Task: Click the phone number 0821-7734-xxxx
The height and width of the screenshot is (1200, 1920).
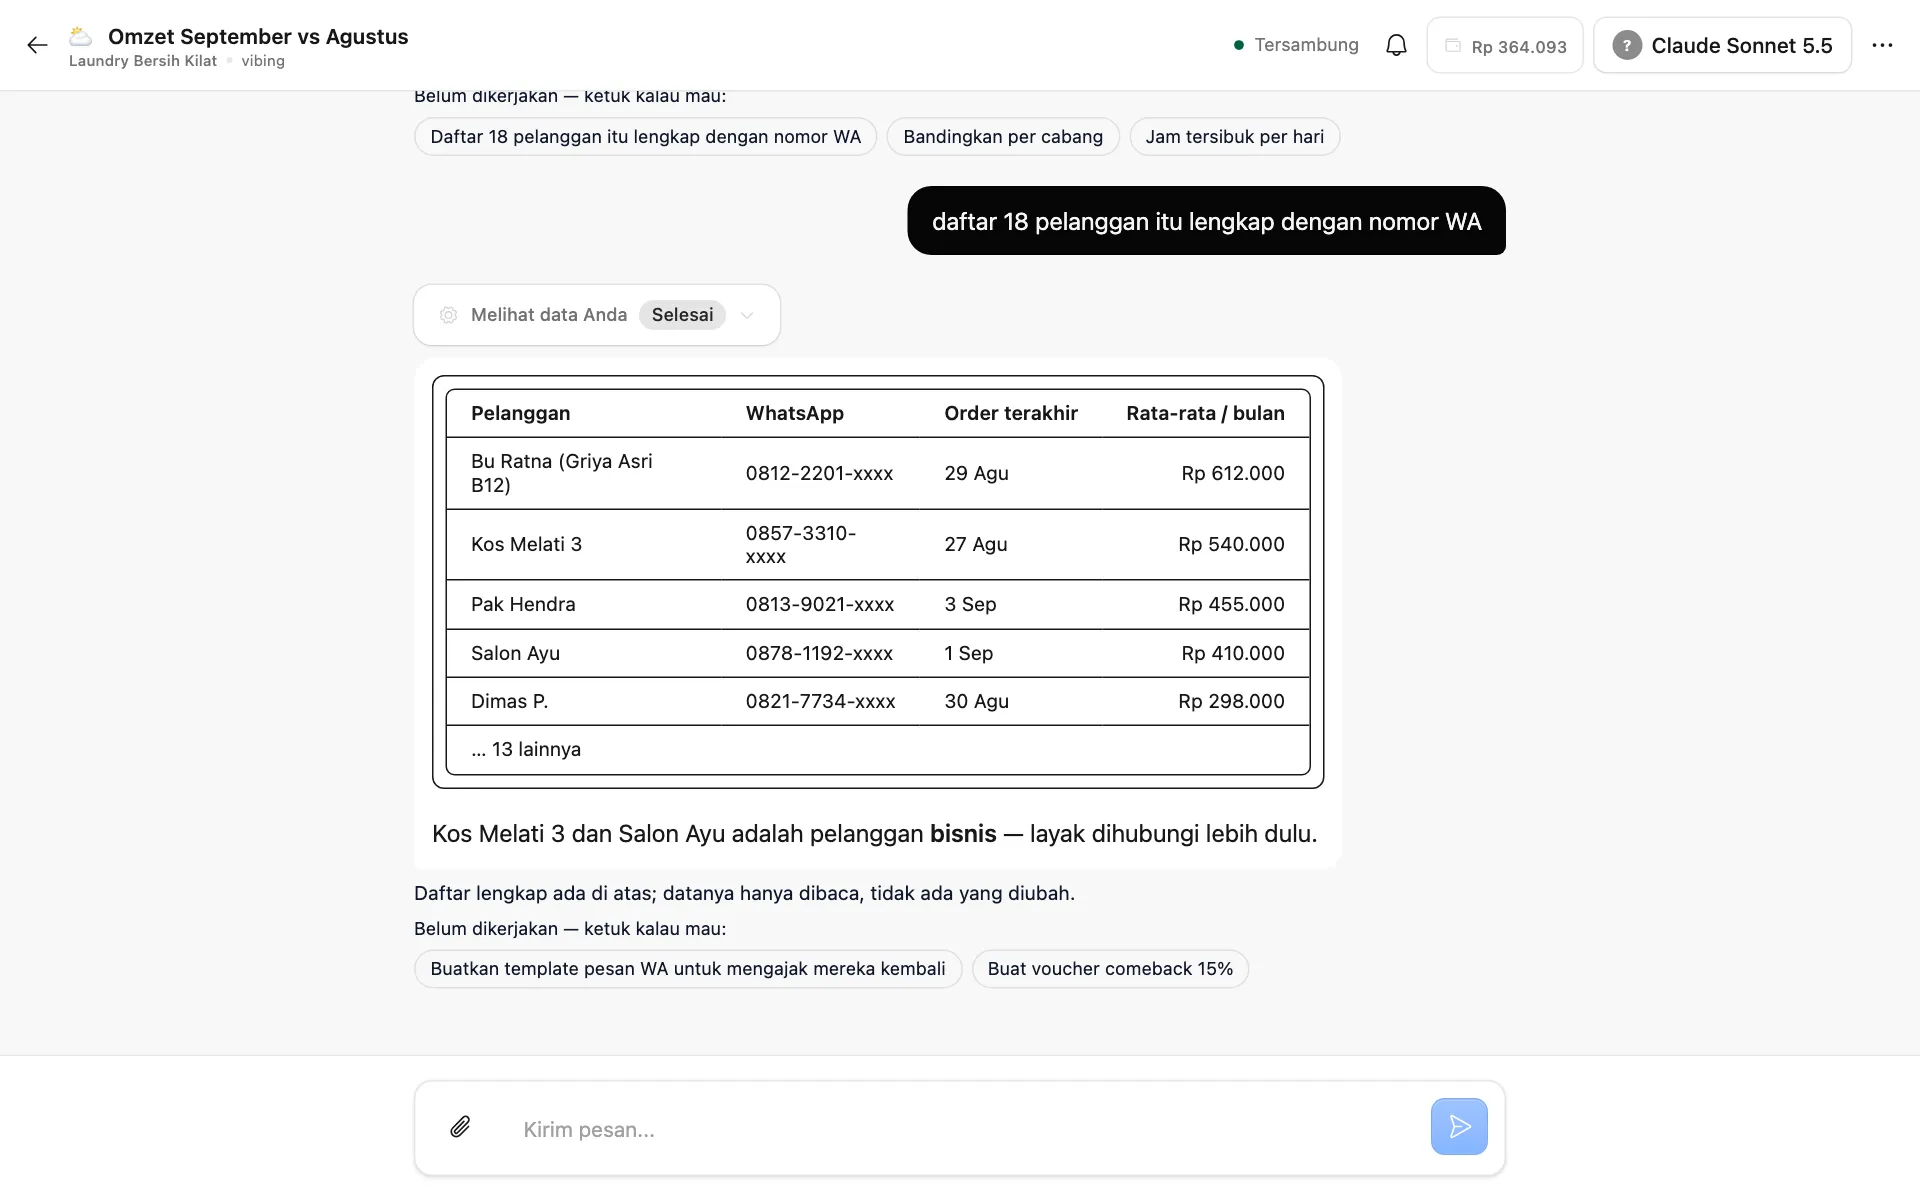Action: click(x=820, y=701)
